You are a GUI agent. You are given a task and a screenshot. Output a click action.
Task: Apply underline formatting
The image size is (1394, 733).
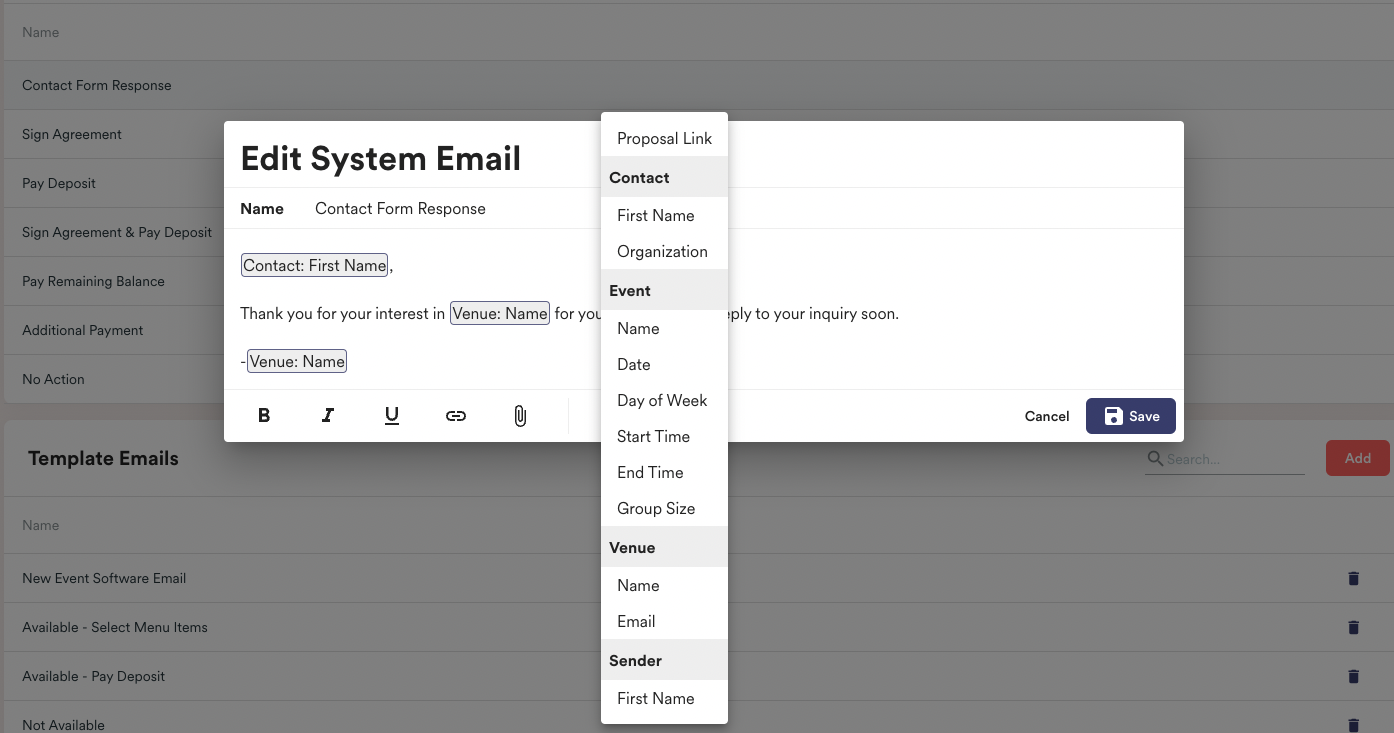(392, 415)
